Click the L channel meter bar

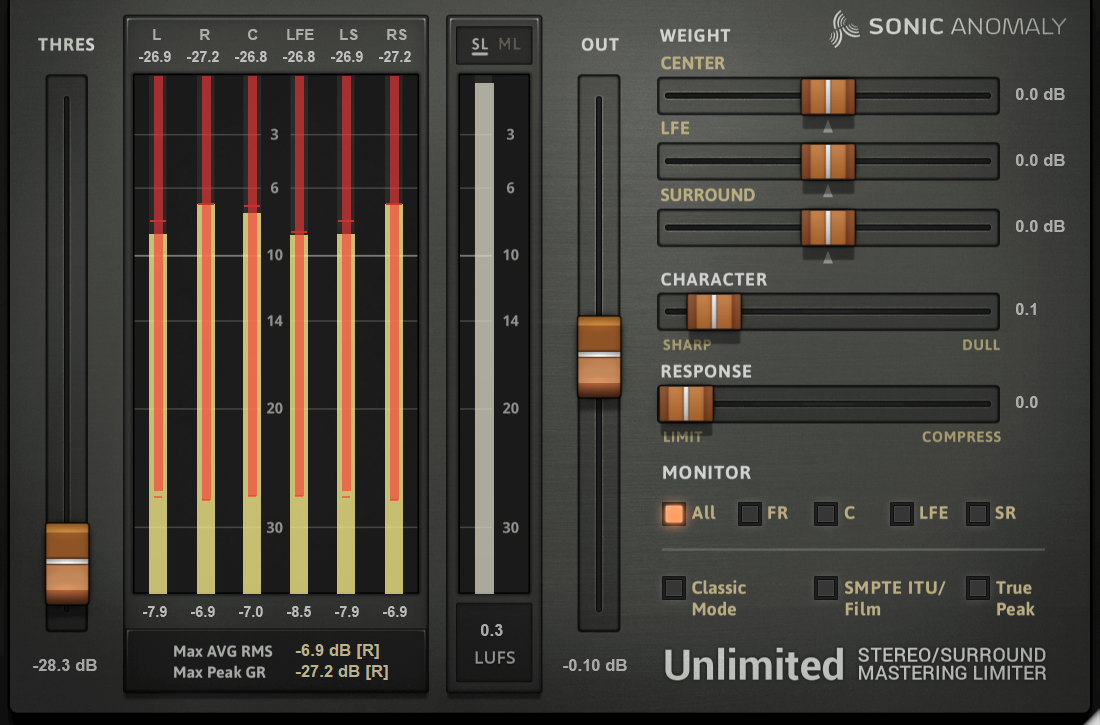click(x=158, y=335)
